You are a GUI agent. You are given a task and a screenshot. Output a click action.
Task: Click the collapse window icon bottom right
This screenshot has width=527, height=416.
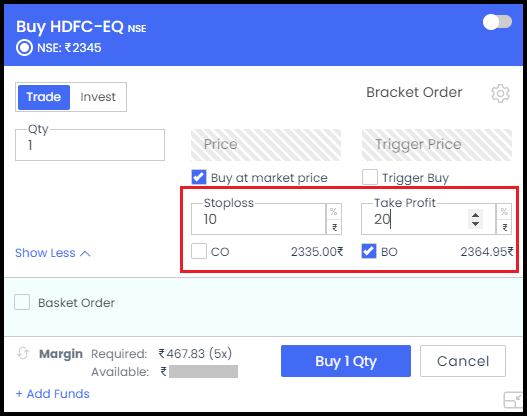click(x=513, y=400)
